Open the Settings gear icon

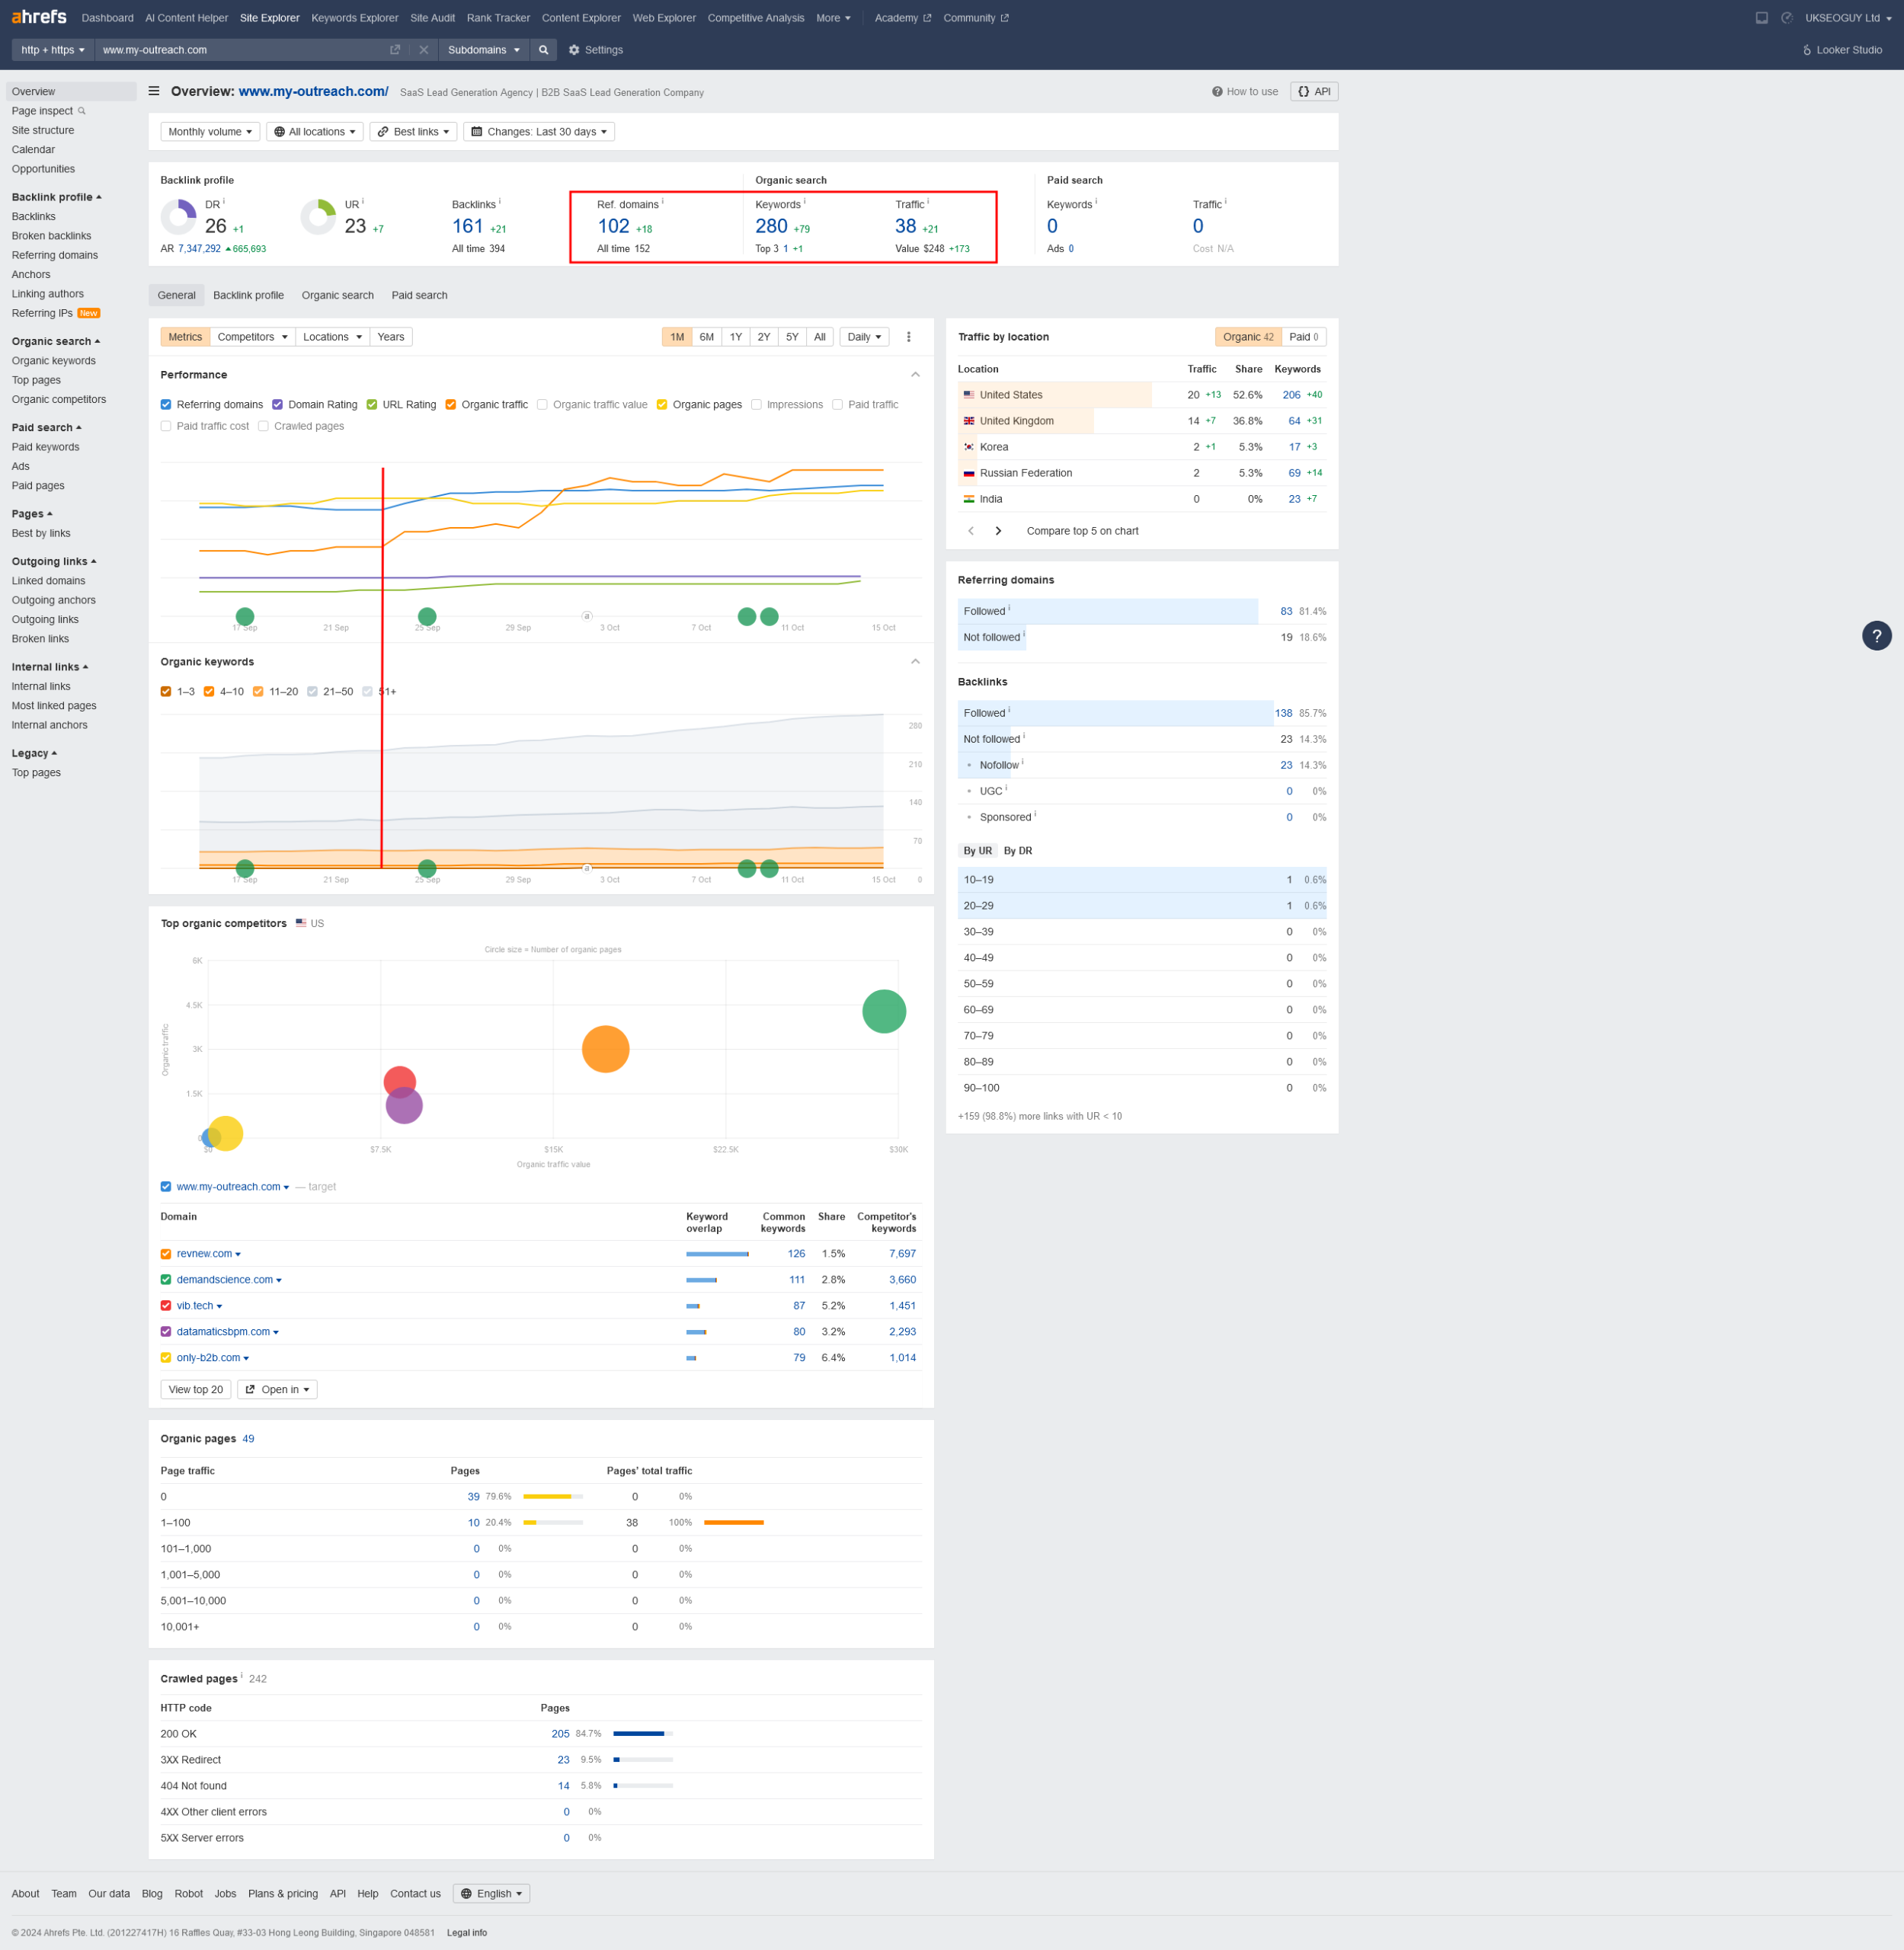pyautogui.click(x=574, y=50)
